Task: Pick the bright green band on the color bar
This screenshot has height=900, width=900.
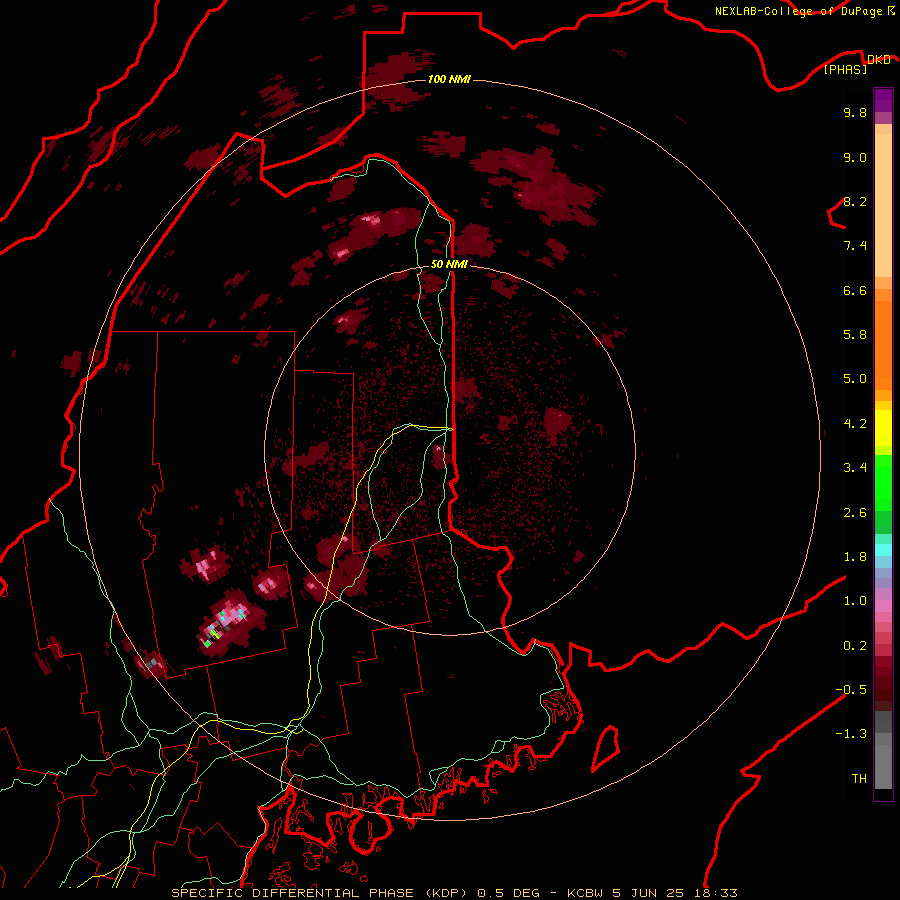Action: click(883, 482)
